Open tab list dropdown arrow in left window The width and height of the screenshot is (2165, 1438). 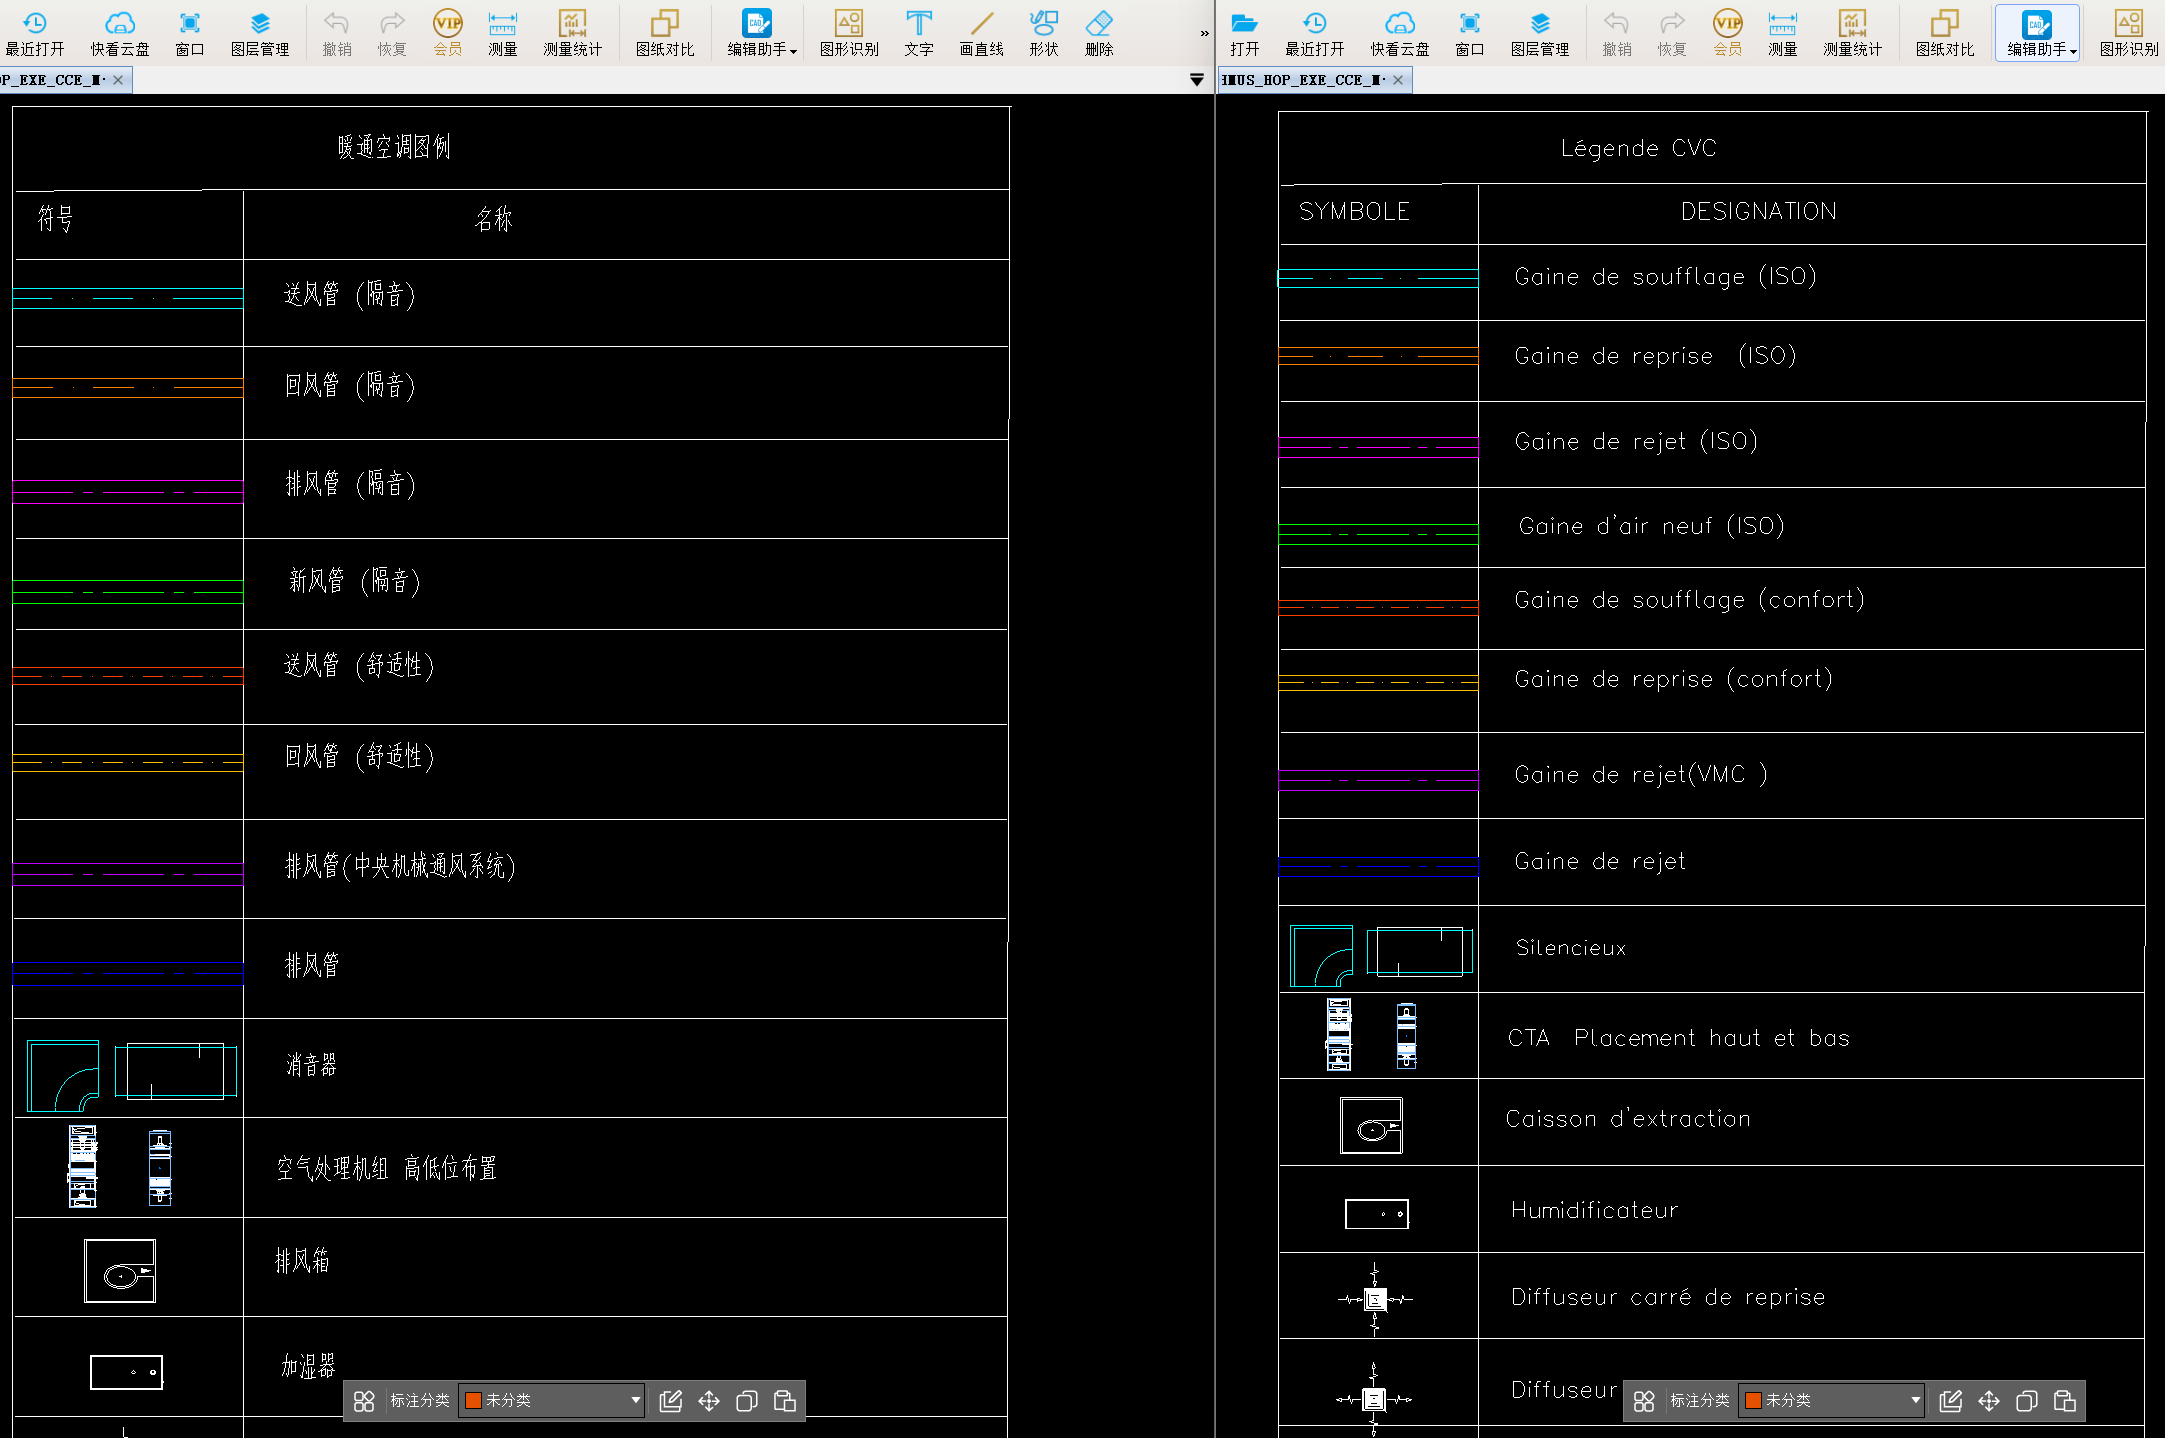click(x=1197, y=80)
